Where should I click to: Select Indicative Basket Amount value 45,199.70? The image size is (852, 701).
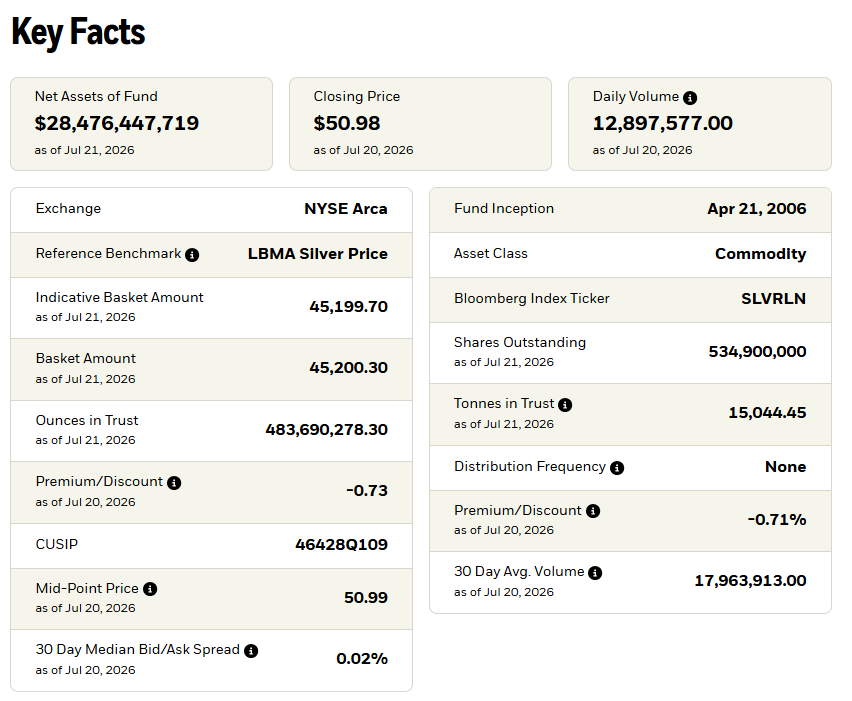348,307
